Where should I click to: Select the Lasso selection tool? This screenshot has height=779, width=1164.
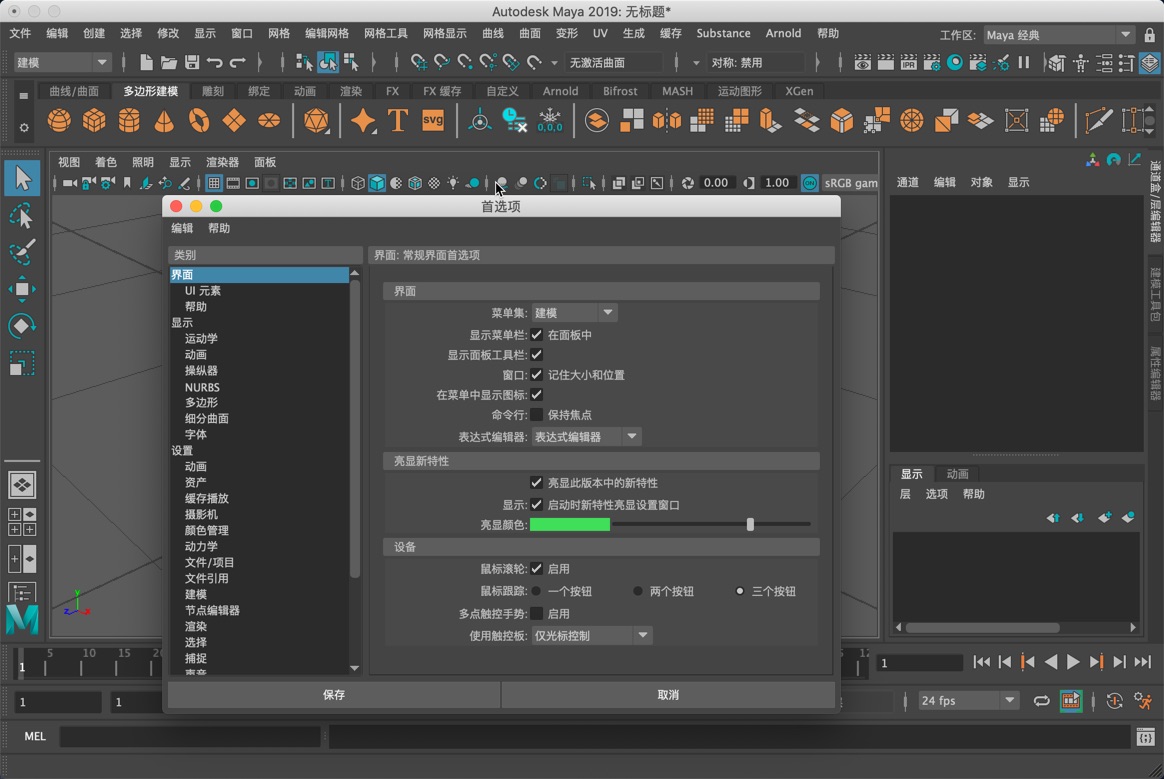point(22,217)
